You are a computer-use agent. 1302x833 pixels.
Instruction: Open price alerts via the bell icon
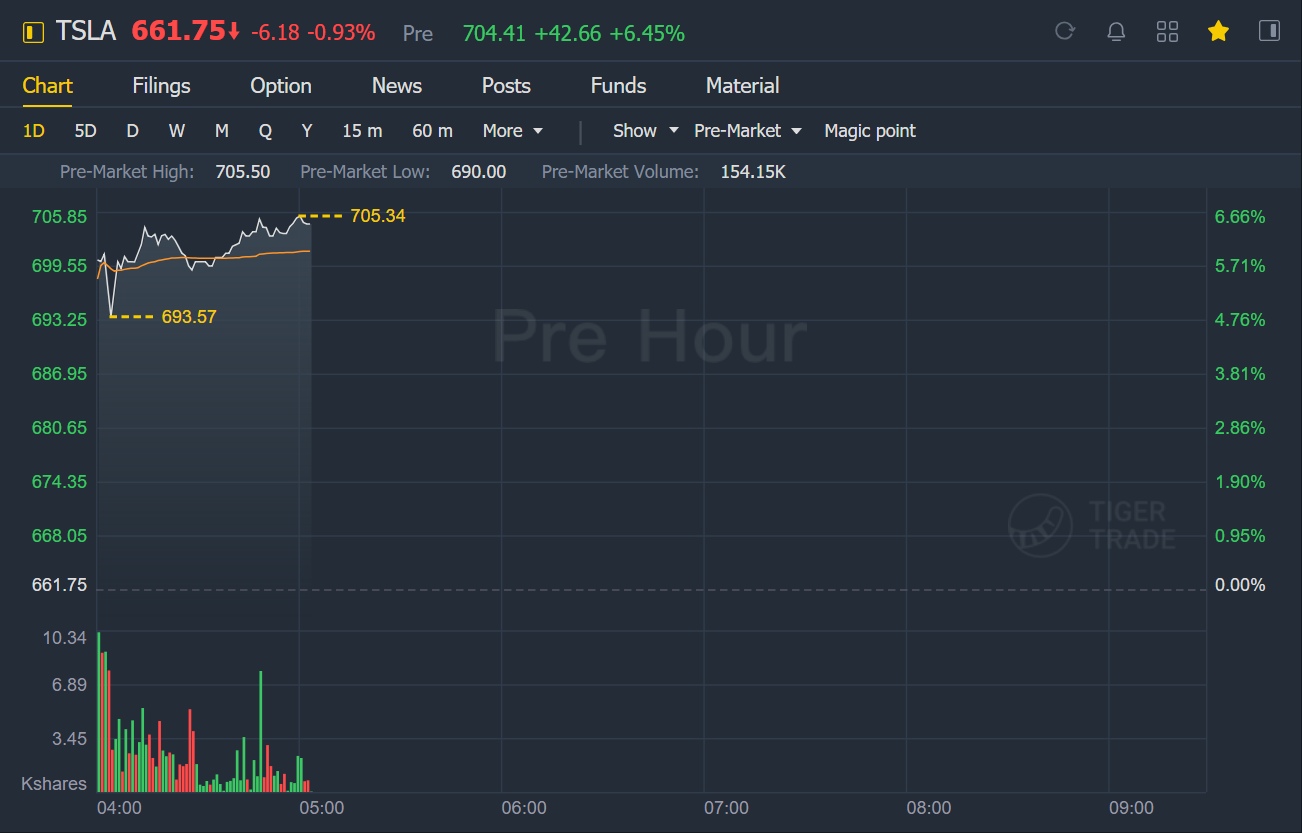(x=1116, y=31)
